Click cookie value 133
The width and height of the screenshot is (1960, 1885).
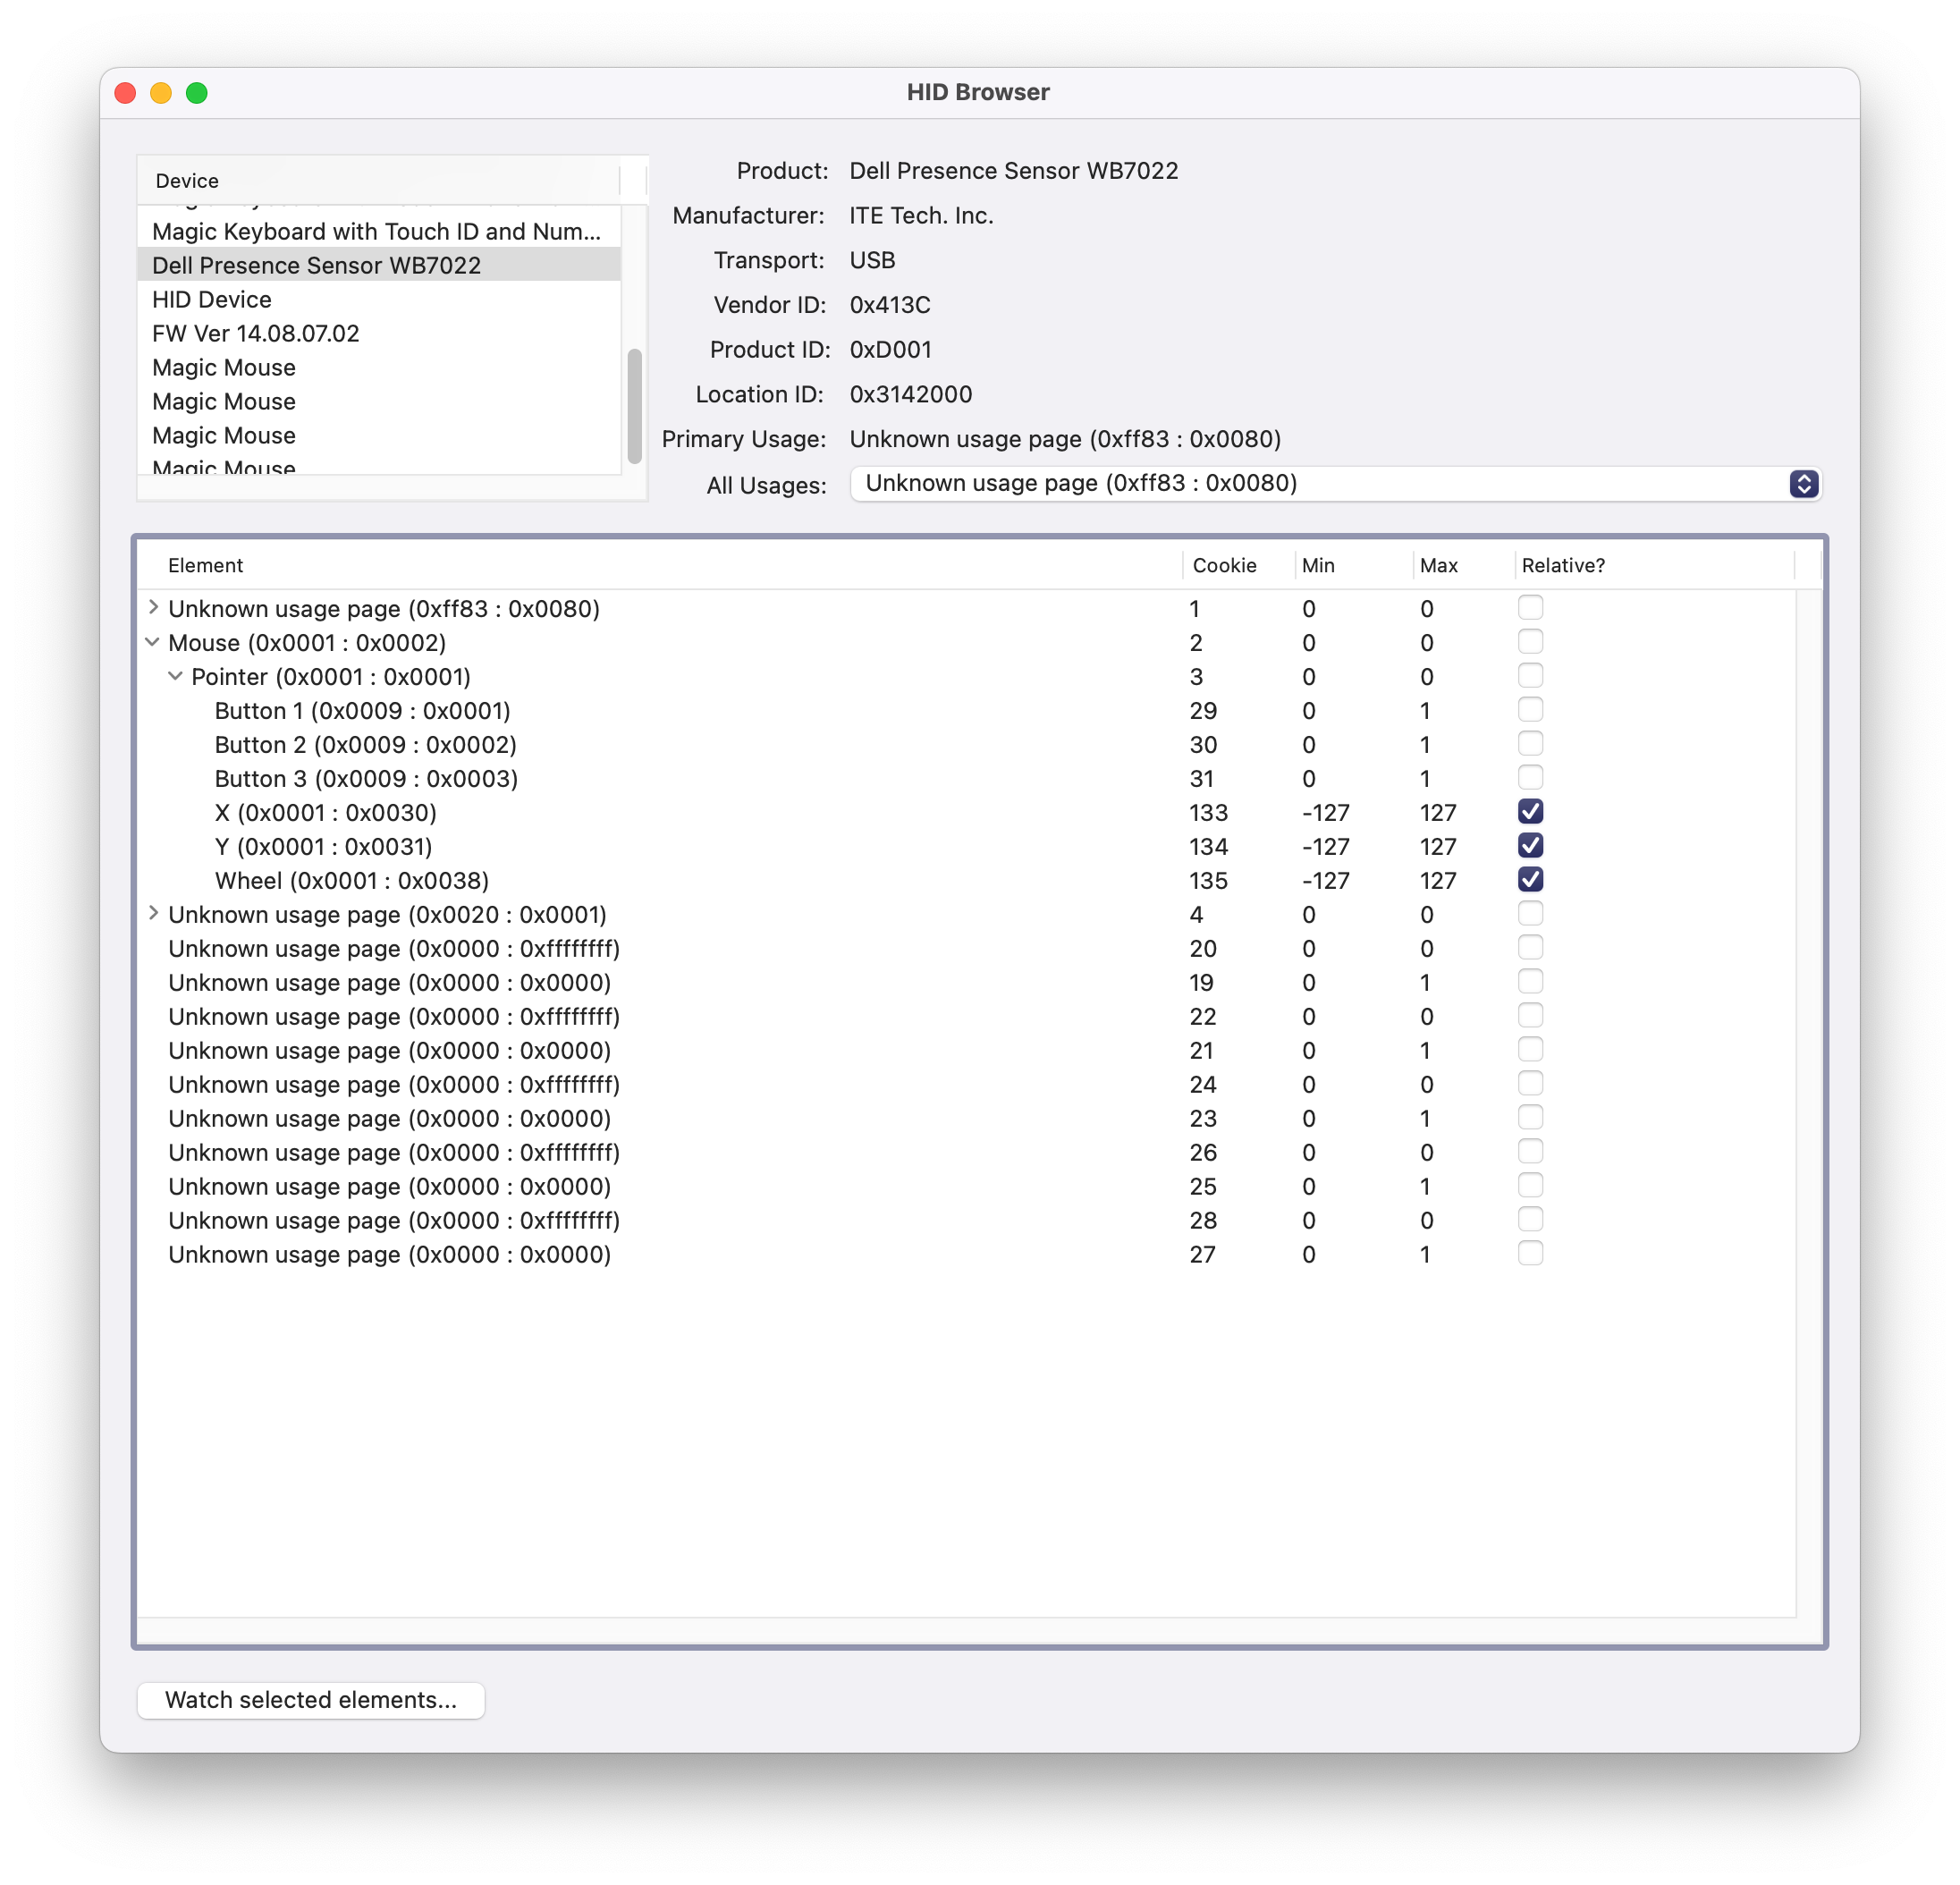pyautogui.click(x=1208, y=812)
